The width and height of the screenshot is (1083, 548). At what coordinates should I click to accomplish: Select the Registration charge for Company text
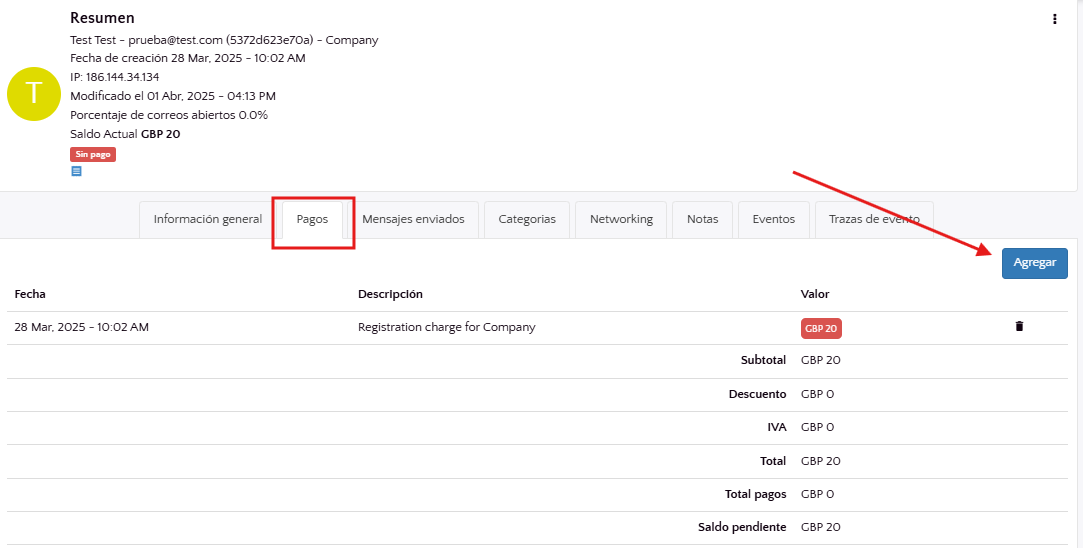446,327
